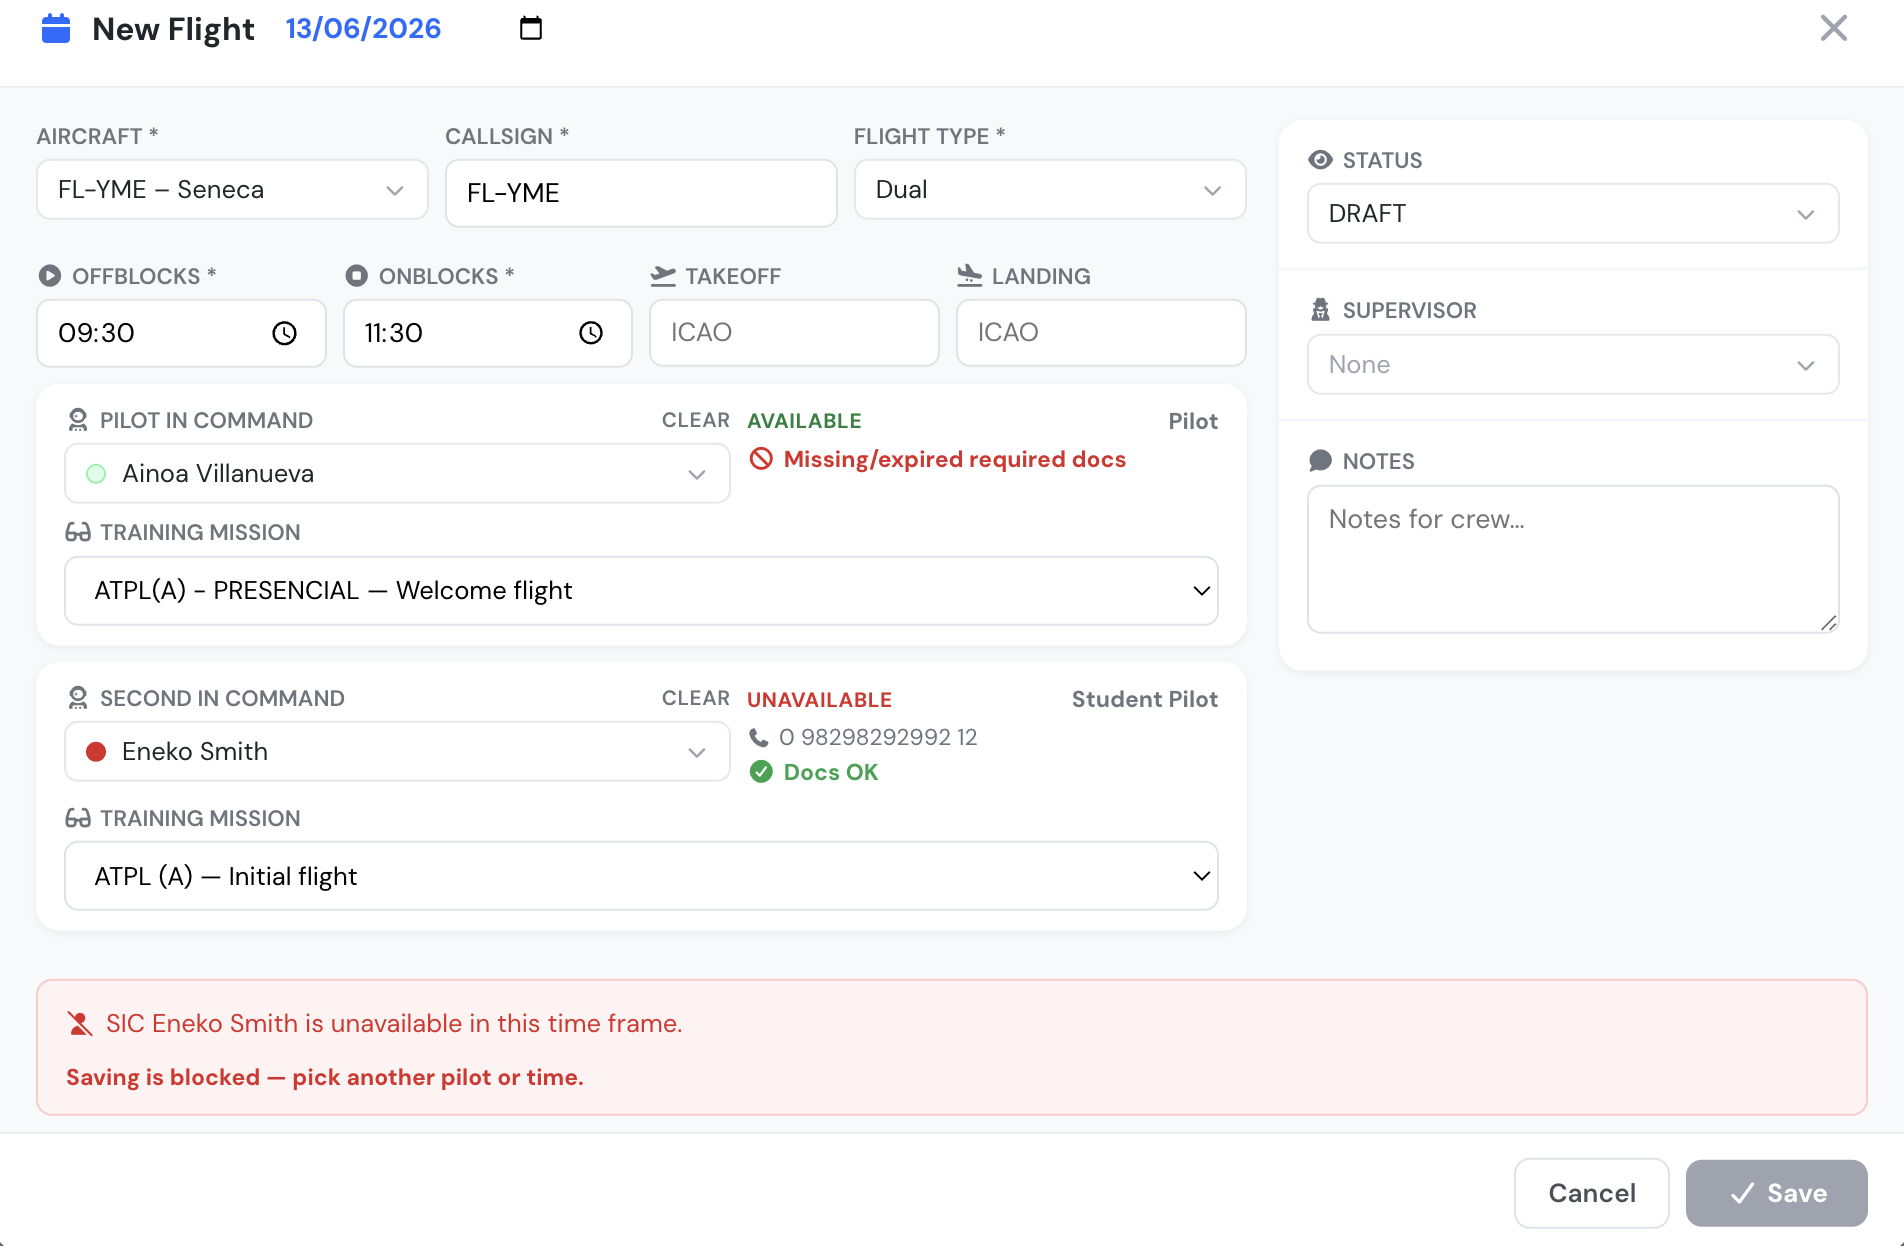Image resolution: width=1904 pixels, height=1246 pixels.
Task: Click the red prohibited icon for missing docs
Action: click(x=761, y=459)
